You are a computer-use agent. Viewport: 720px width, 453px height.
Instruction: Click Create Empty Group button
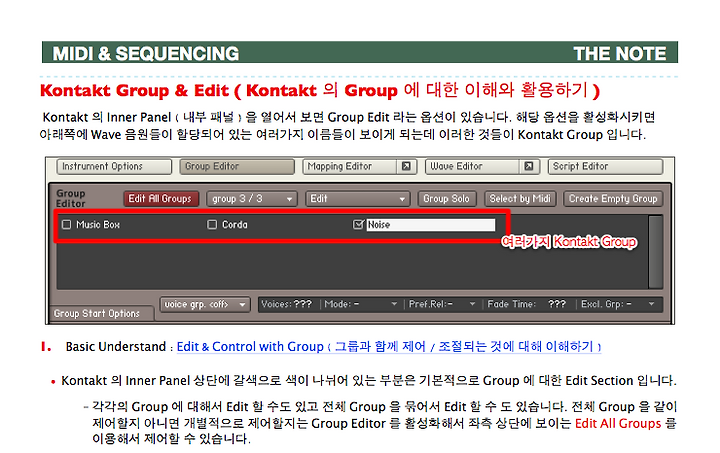[x=613, y=199]
